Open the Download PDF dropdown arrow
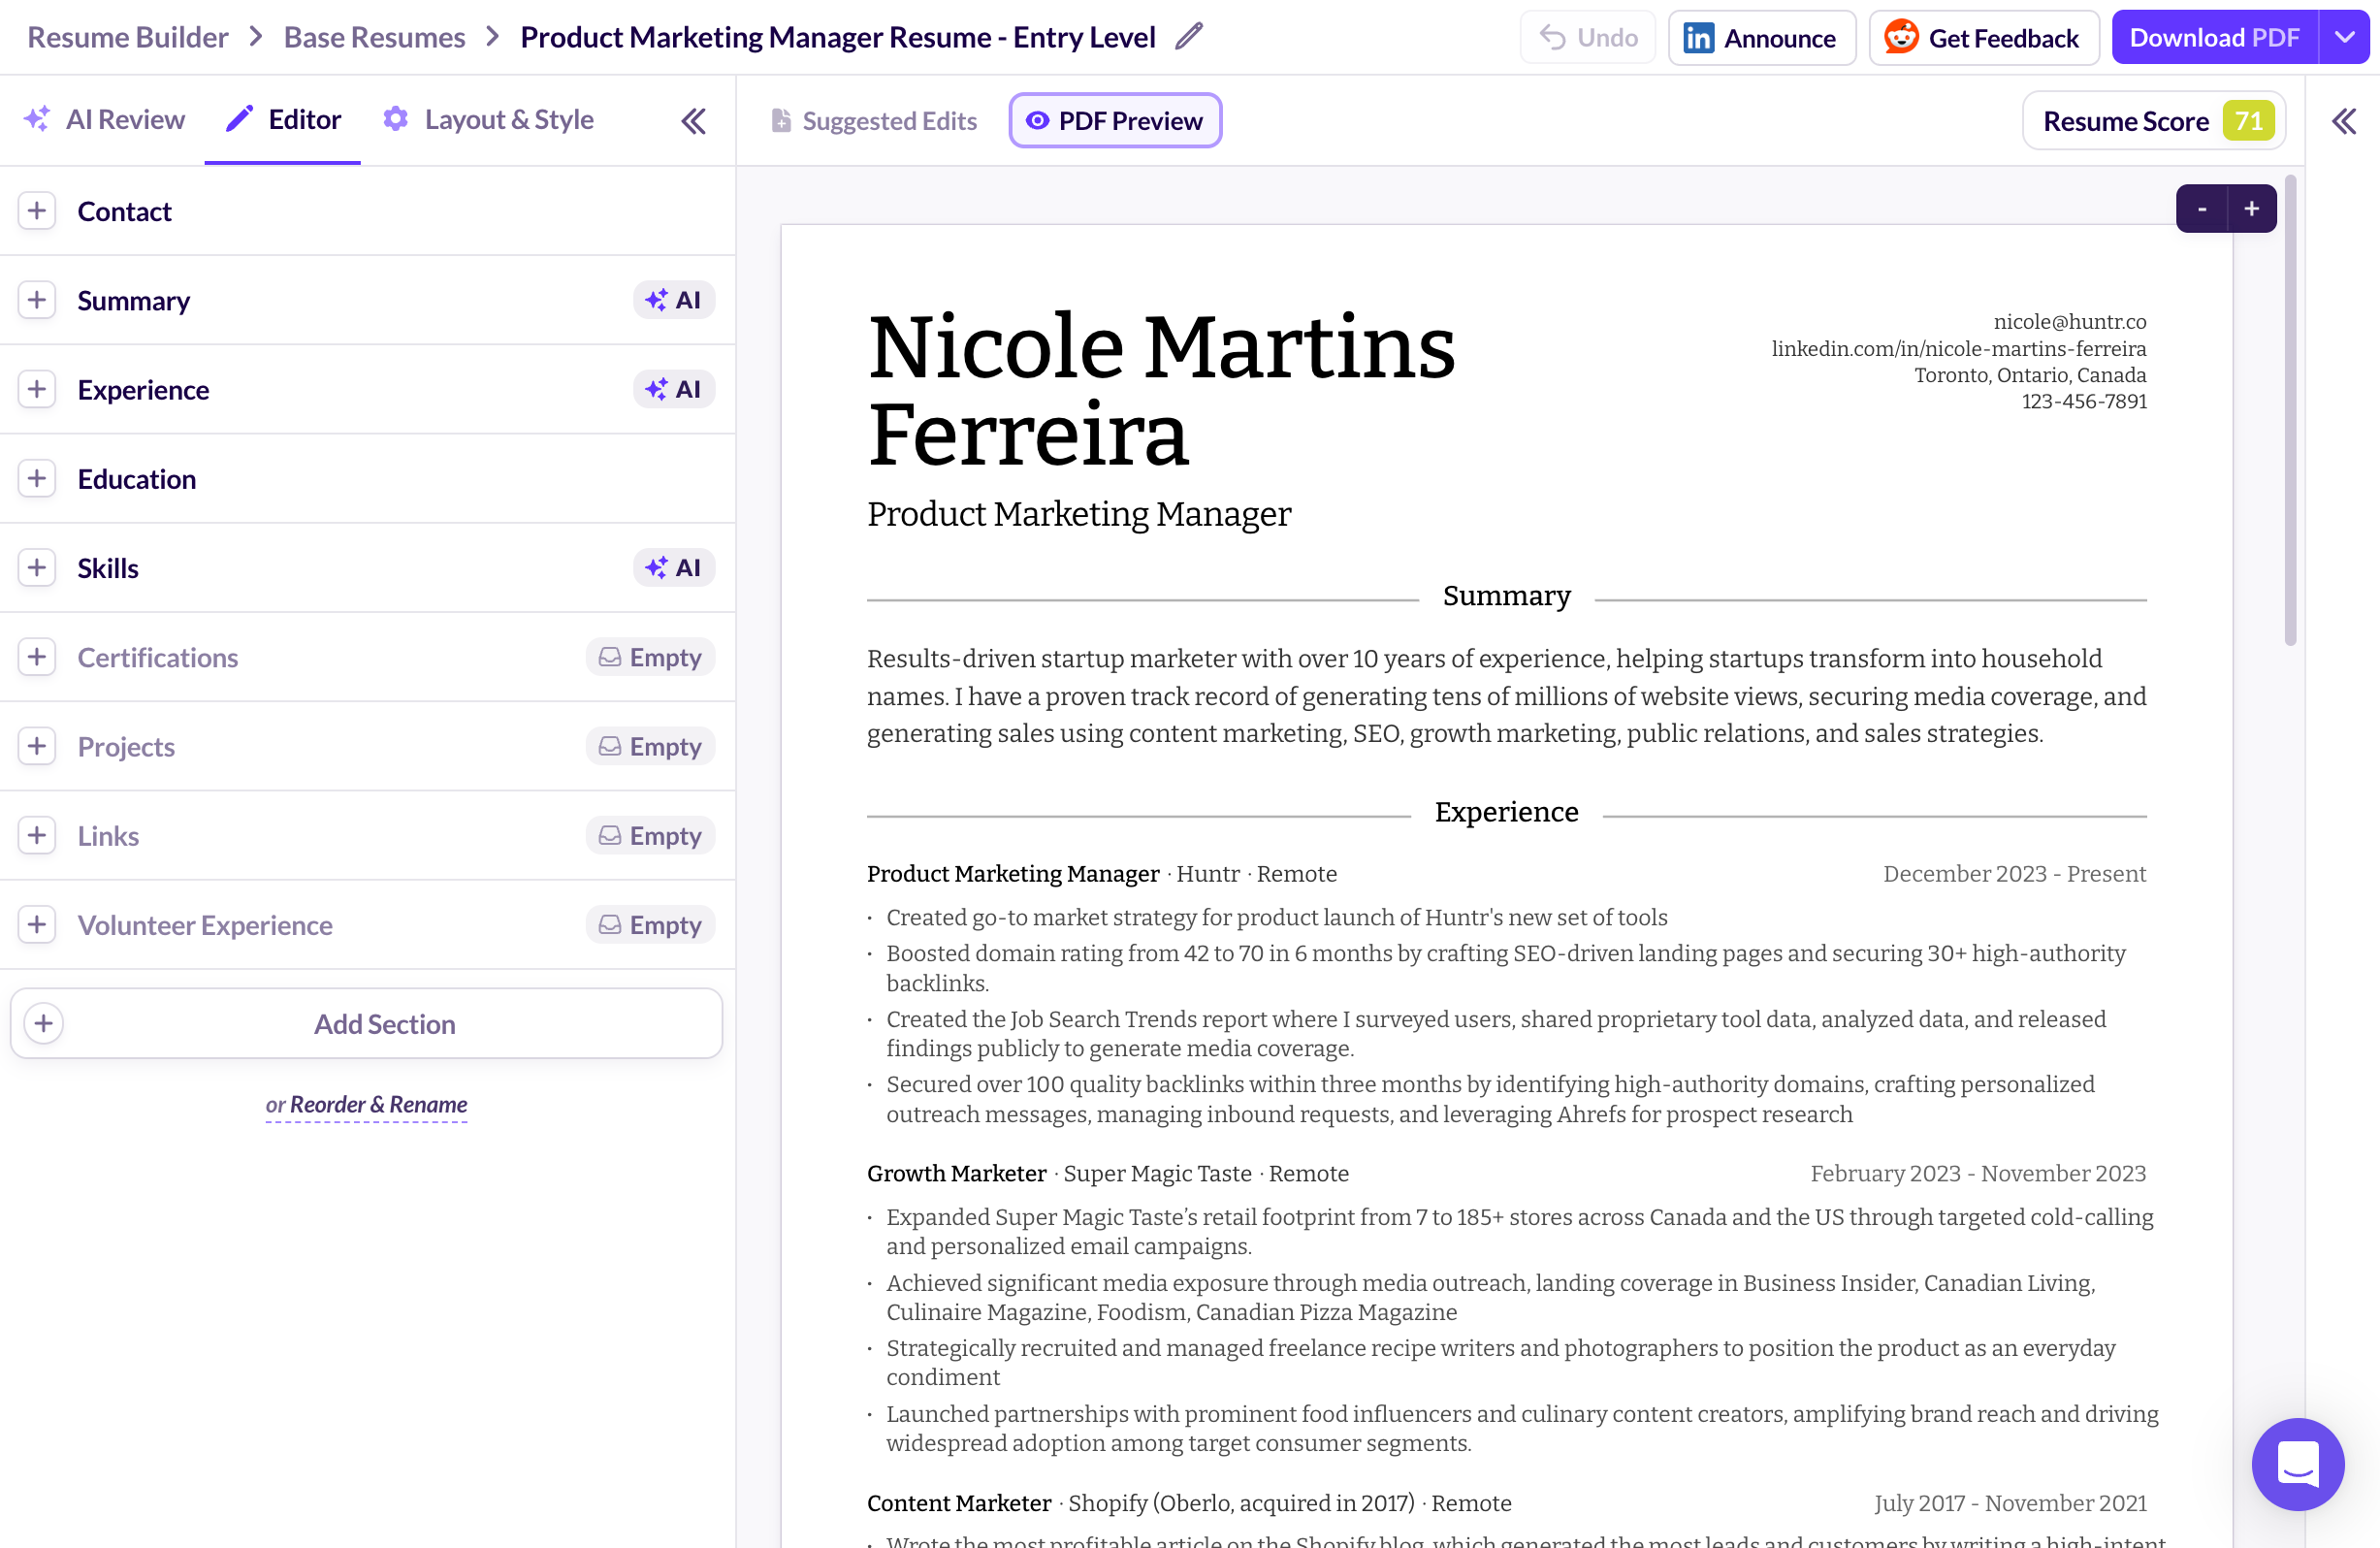Viewport: 2380px width, 1548px height. (x=2344, y=38)
